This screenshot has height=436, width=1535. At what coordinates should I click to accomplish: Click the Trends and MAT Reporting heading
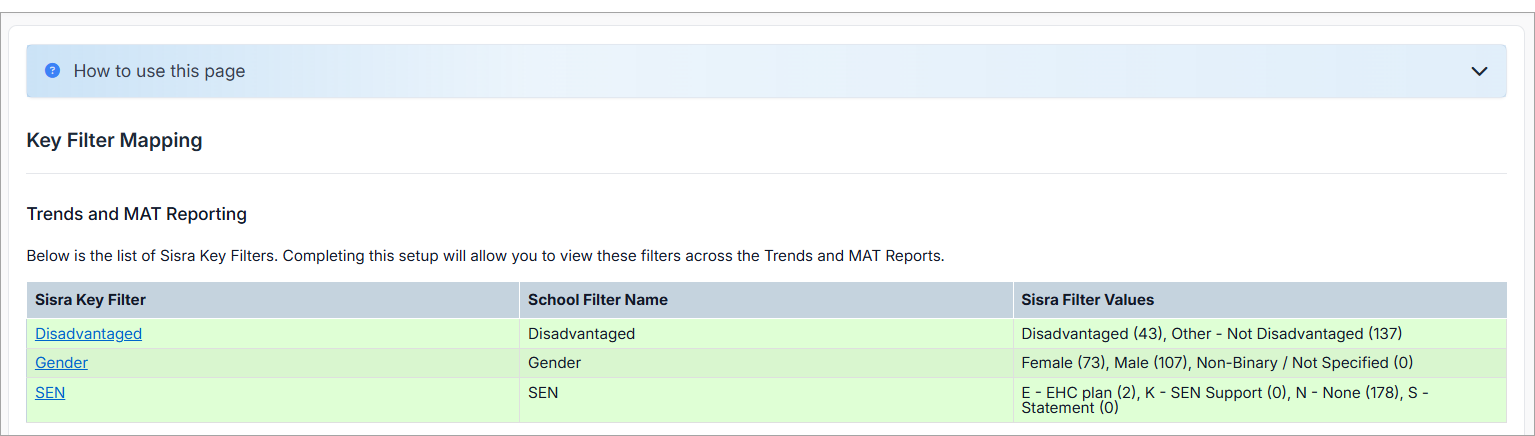136,214
